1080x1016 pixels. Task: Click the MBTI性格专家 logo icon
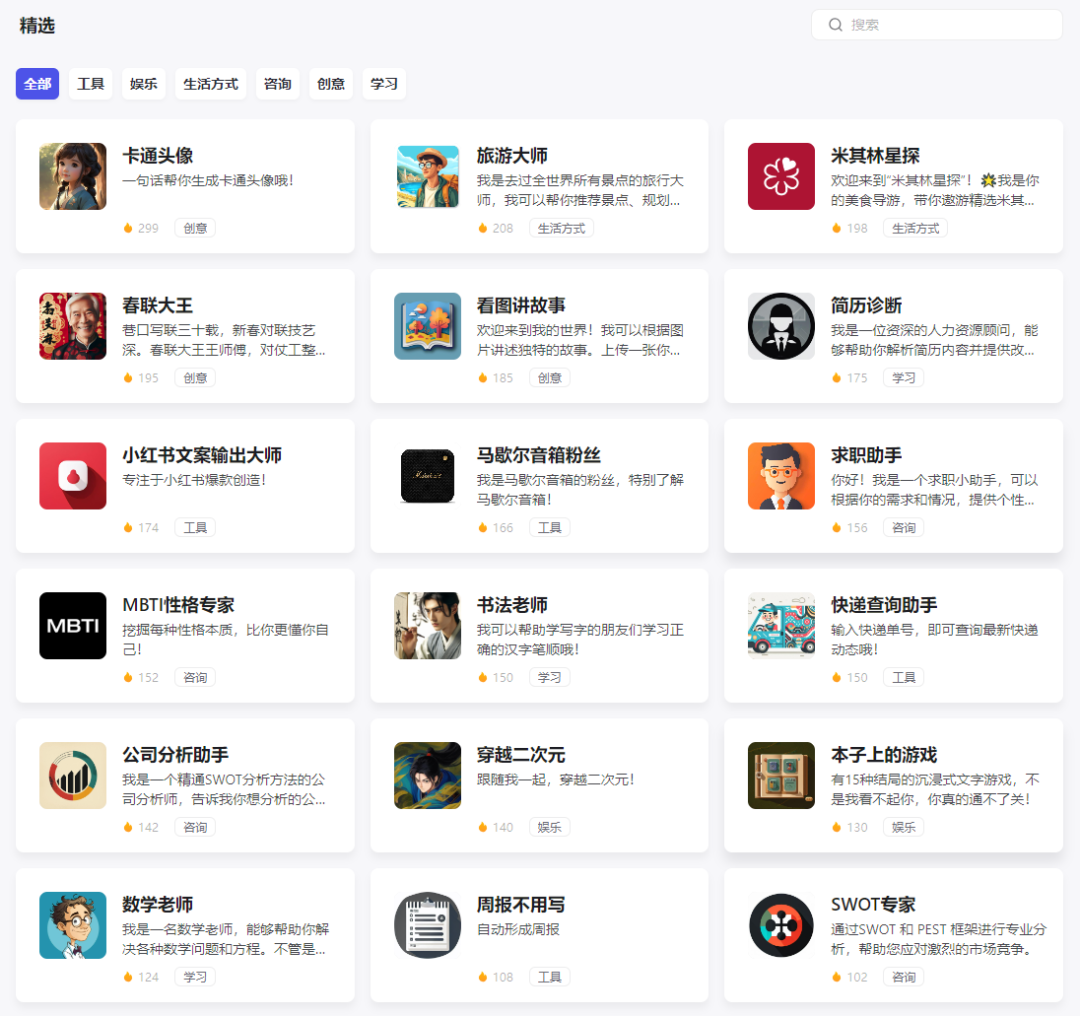point(72,625)
